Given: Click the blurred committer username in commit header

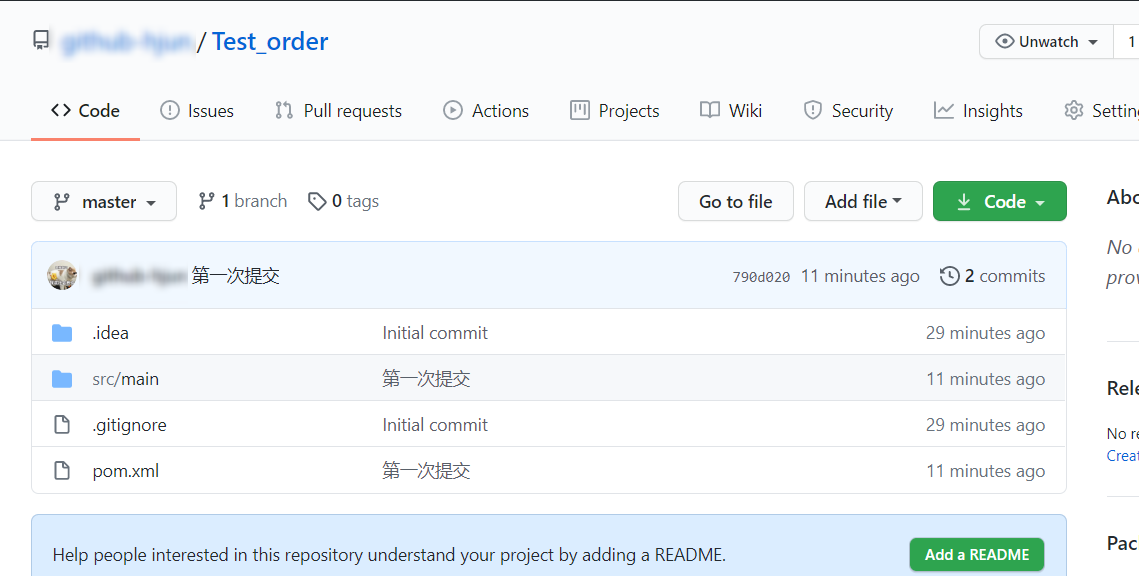Looking at the screenshot, I should pyautogui.click(x=139, y=276).
